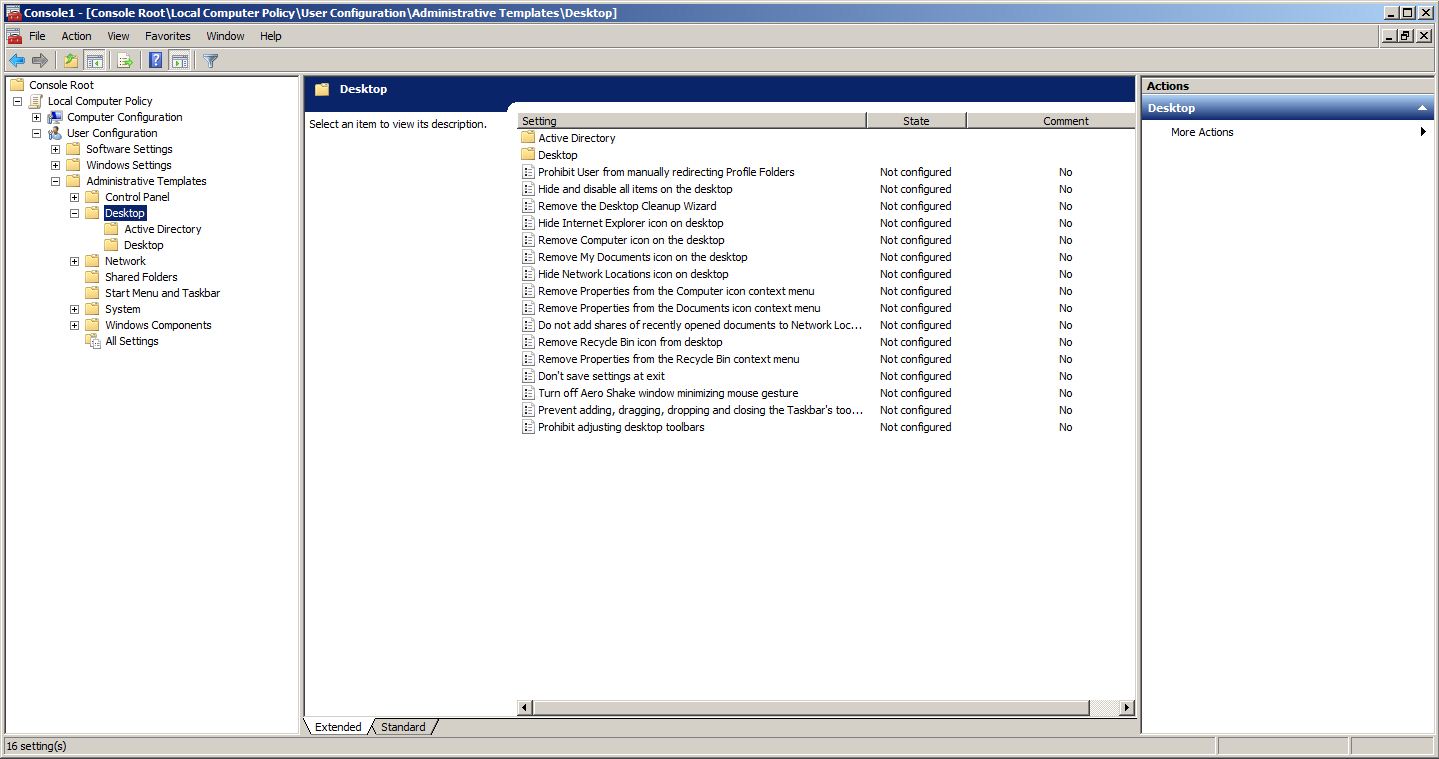Collapse the Desktop section in Actions pane
The width and height of the screenshot is (1439, 759).
tap(1422, 108)
